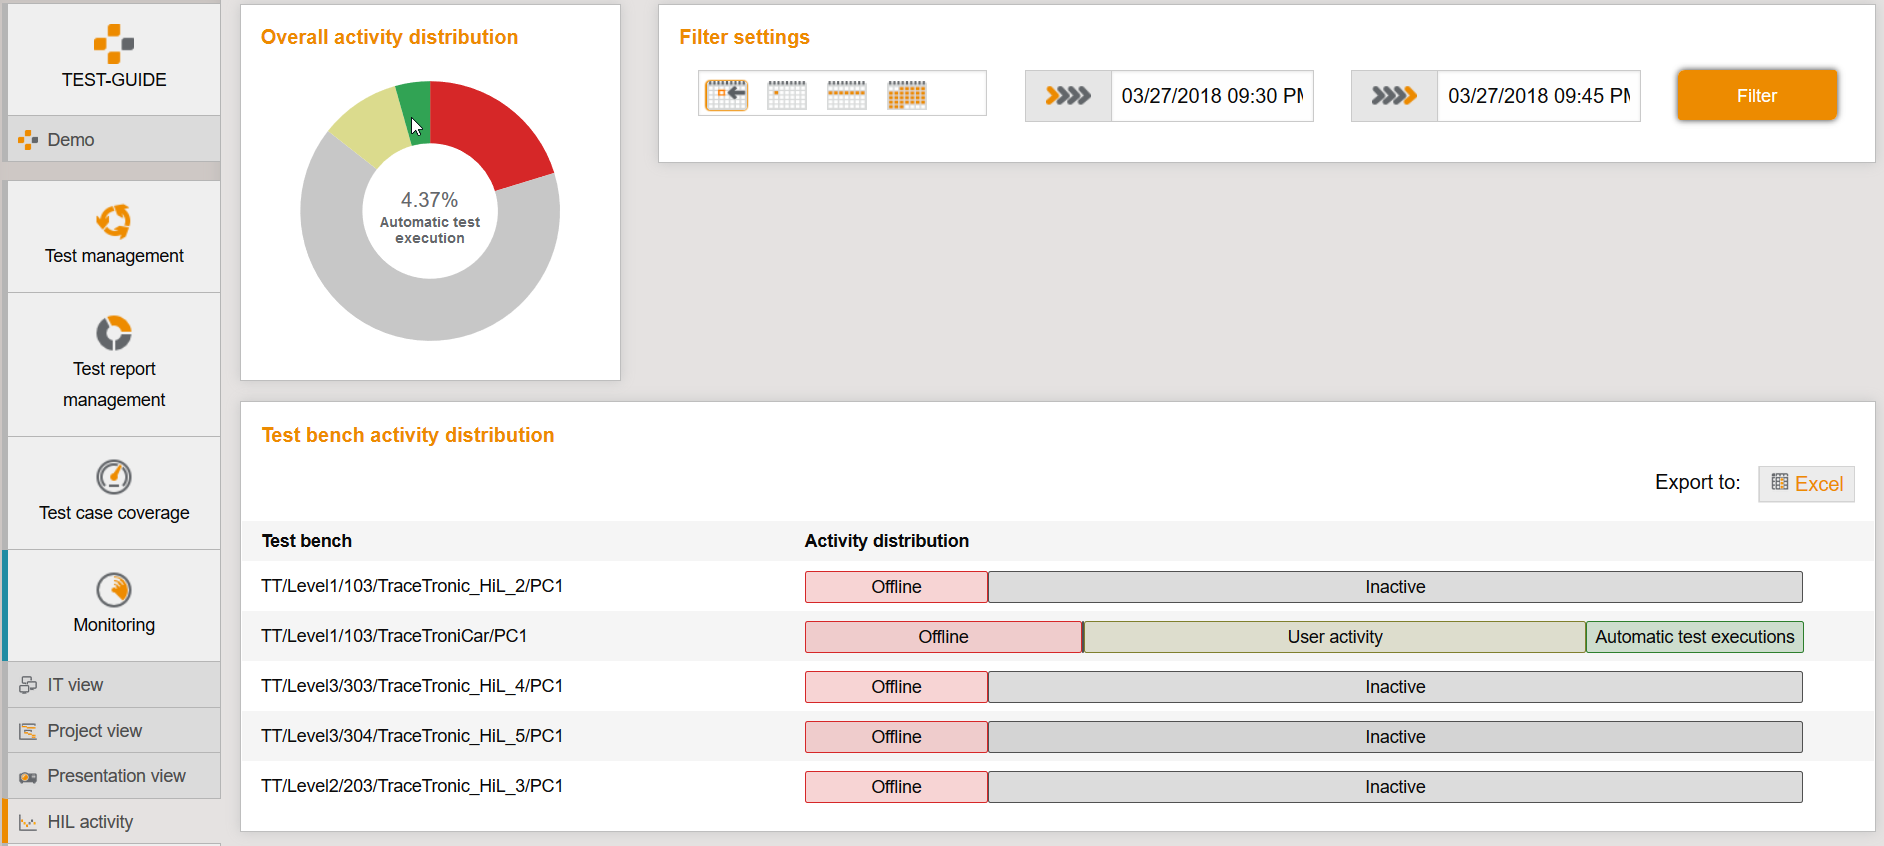The width and height of the screenshot is (1884, 846).
Task: Click the Excel spreadsheet icon
Action: coord(1780,482)
